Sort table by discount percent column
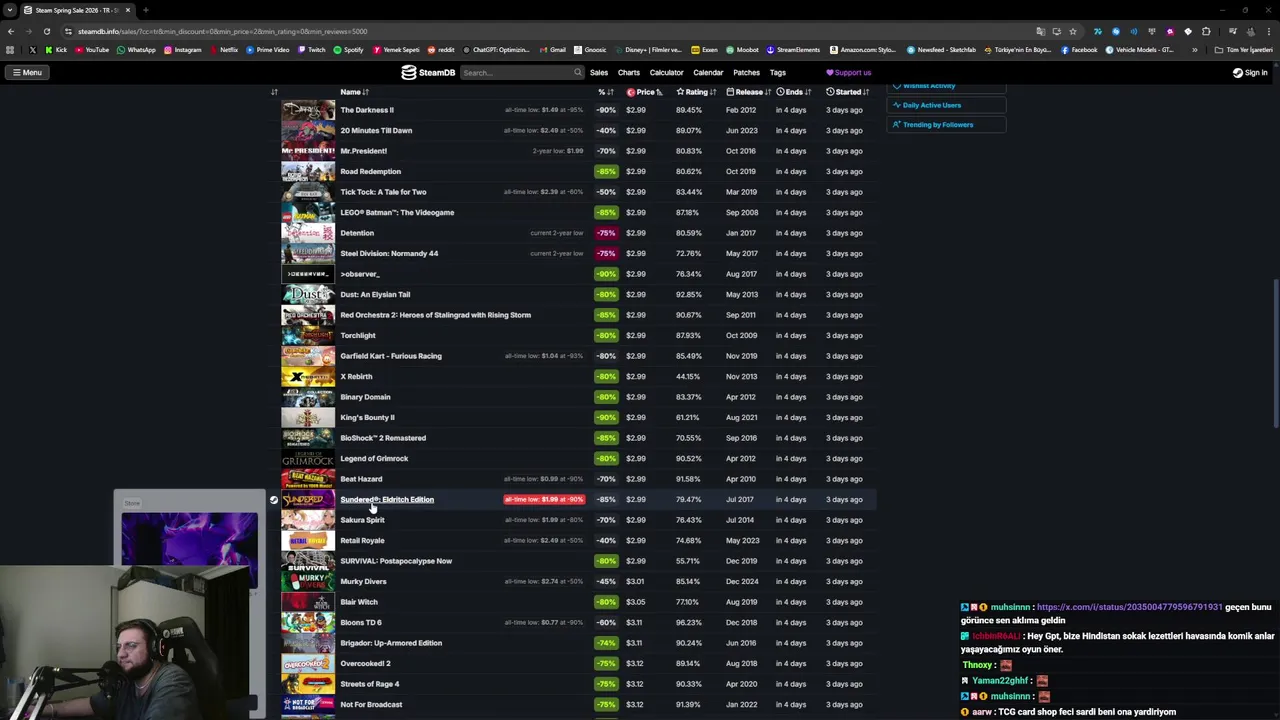The image size is (1280, 720). pos(605,92)
